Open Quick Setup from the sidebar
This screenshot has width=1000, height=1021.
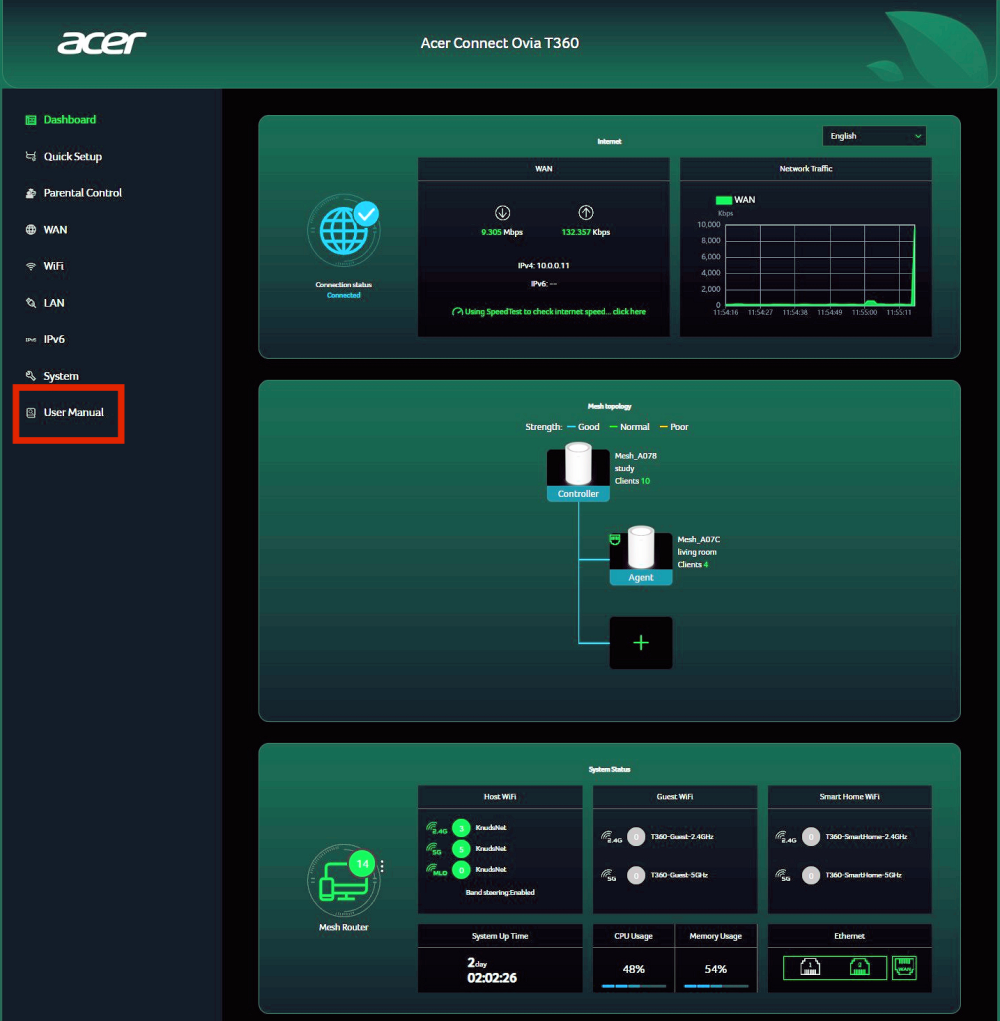pyautogui.click(x=72, y=156)
